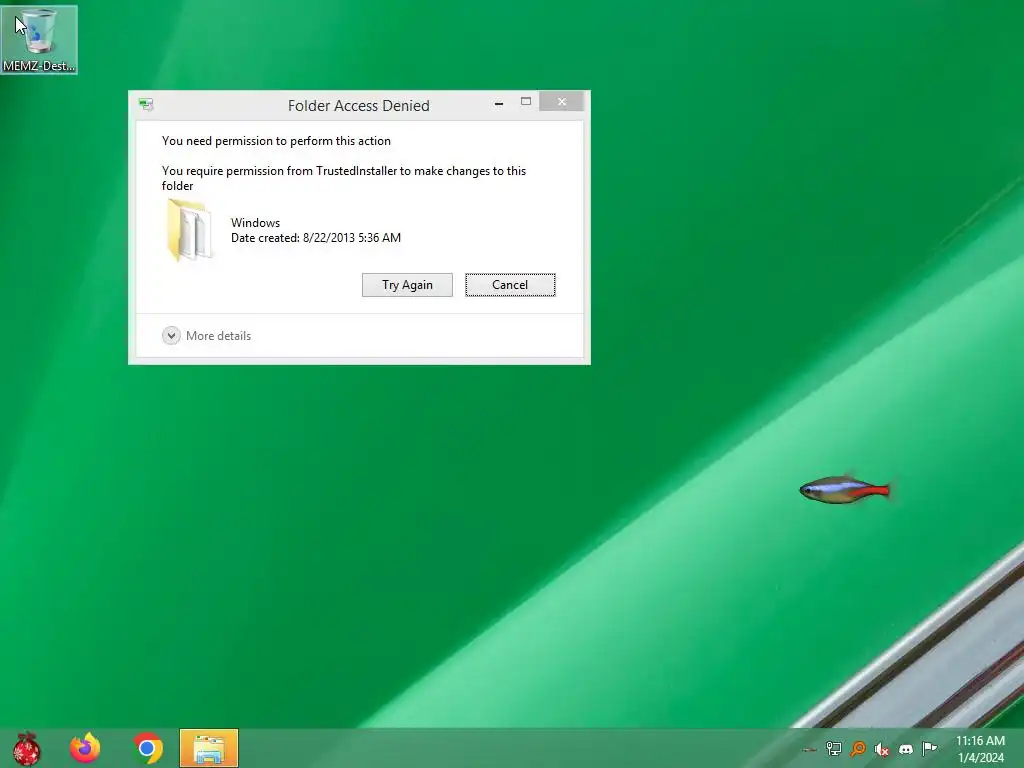The height and width of the screenshot is (768, 1024).
Task: Close the Folder Access Denied dialog
Action: 562,102
